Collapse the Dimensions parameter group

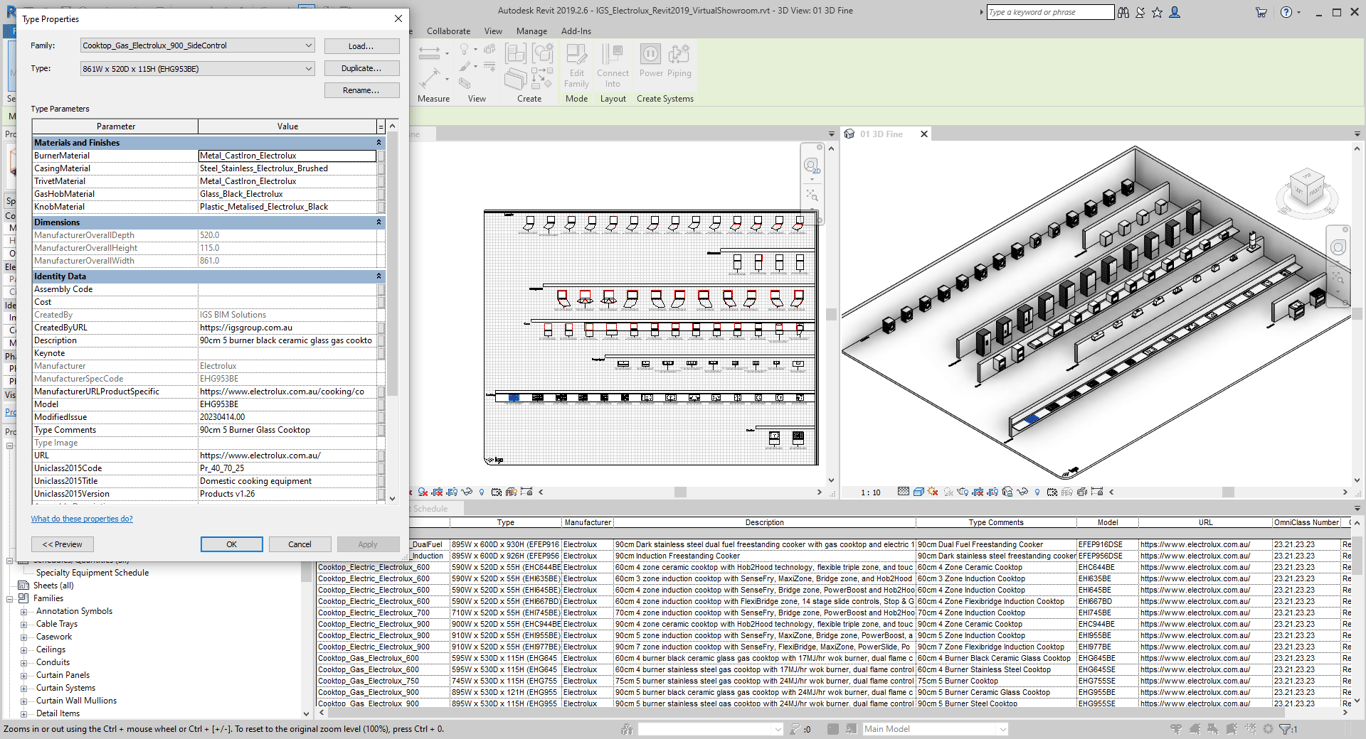tap(379, 222)
